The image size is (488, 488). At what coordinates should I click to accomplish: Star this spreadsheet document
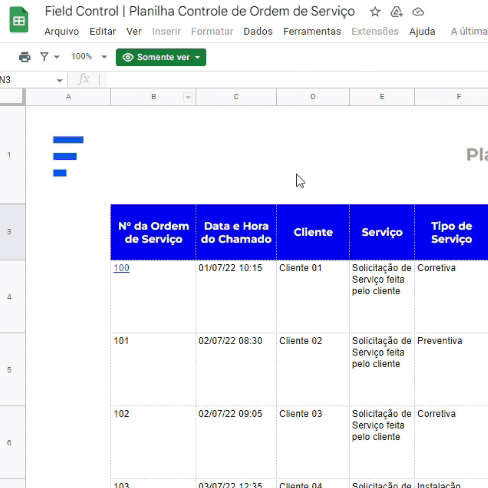(x=375, y=12)
